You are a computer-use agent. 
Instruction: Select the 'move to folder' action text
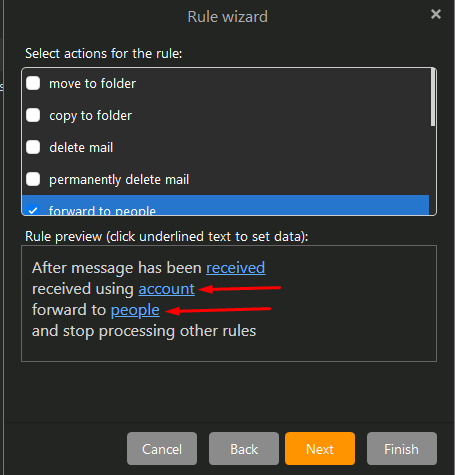pyautogui.click(x=92, y=84)
